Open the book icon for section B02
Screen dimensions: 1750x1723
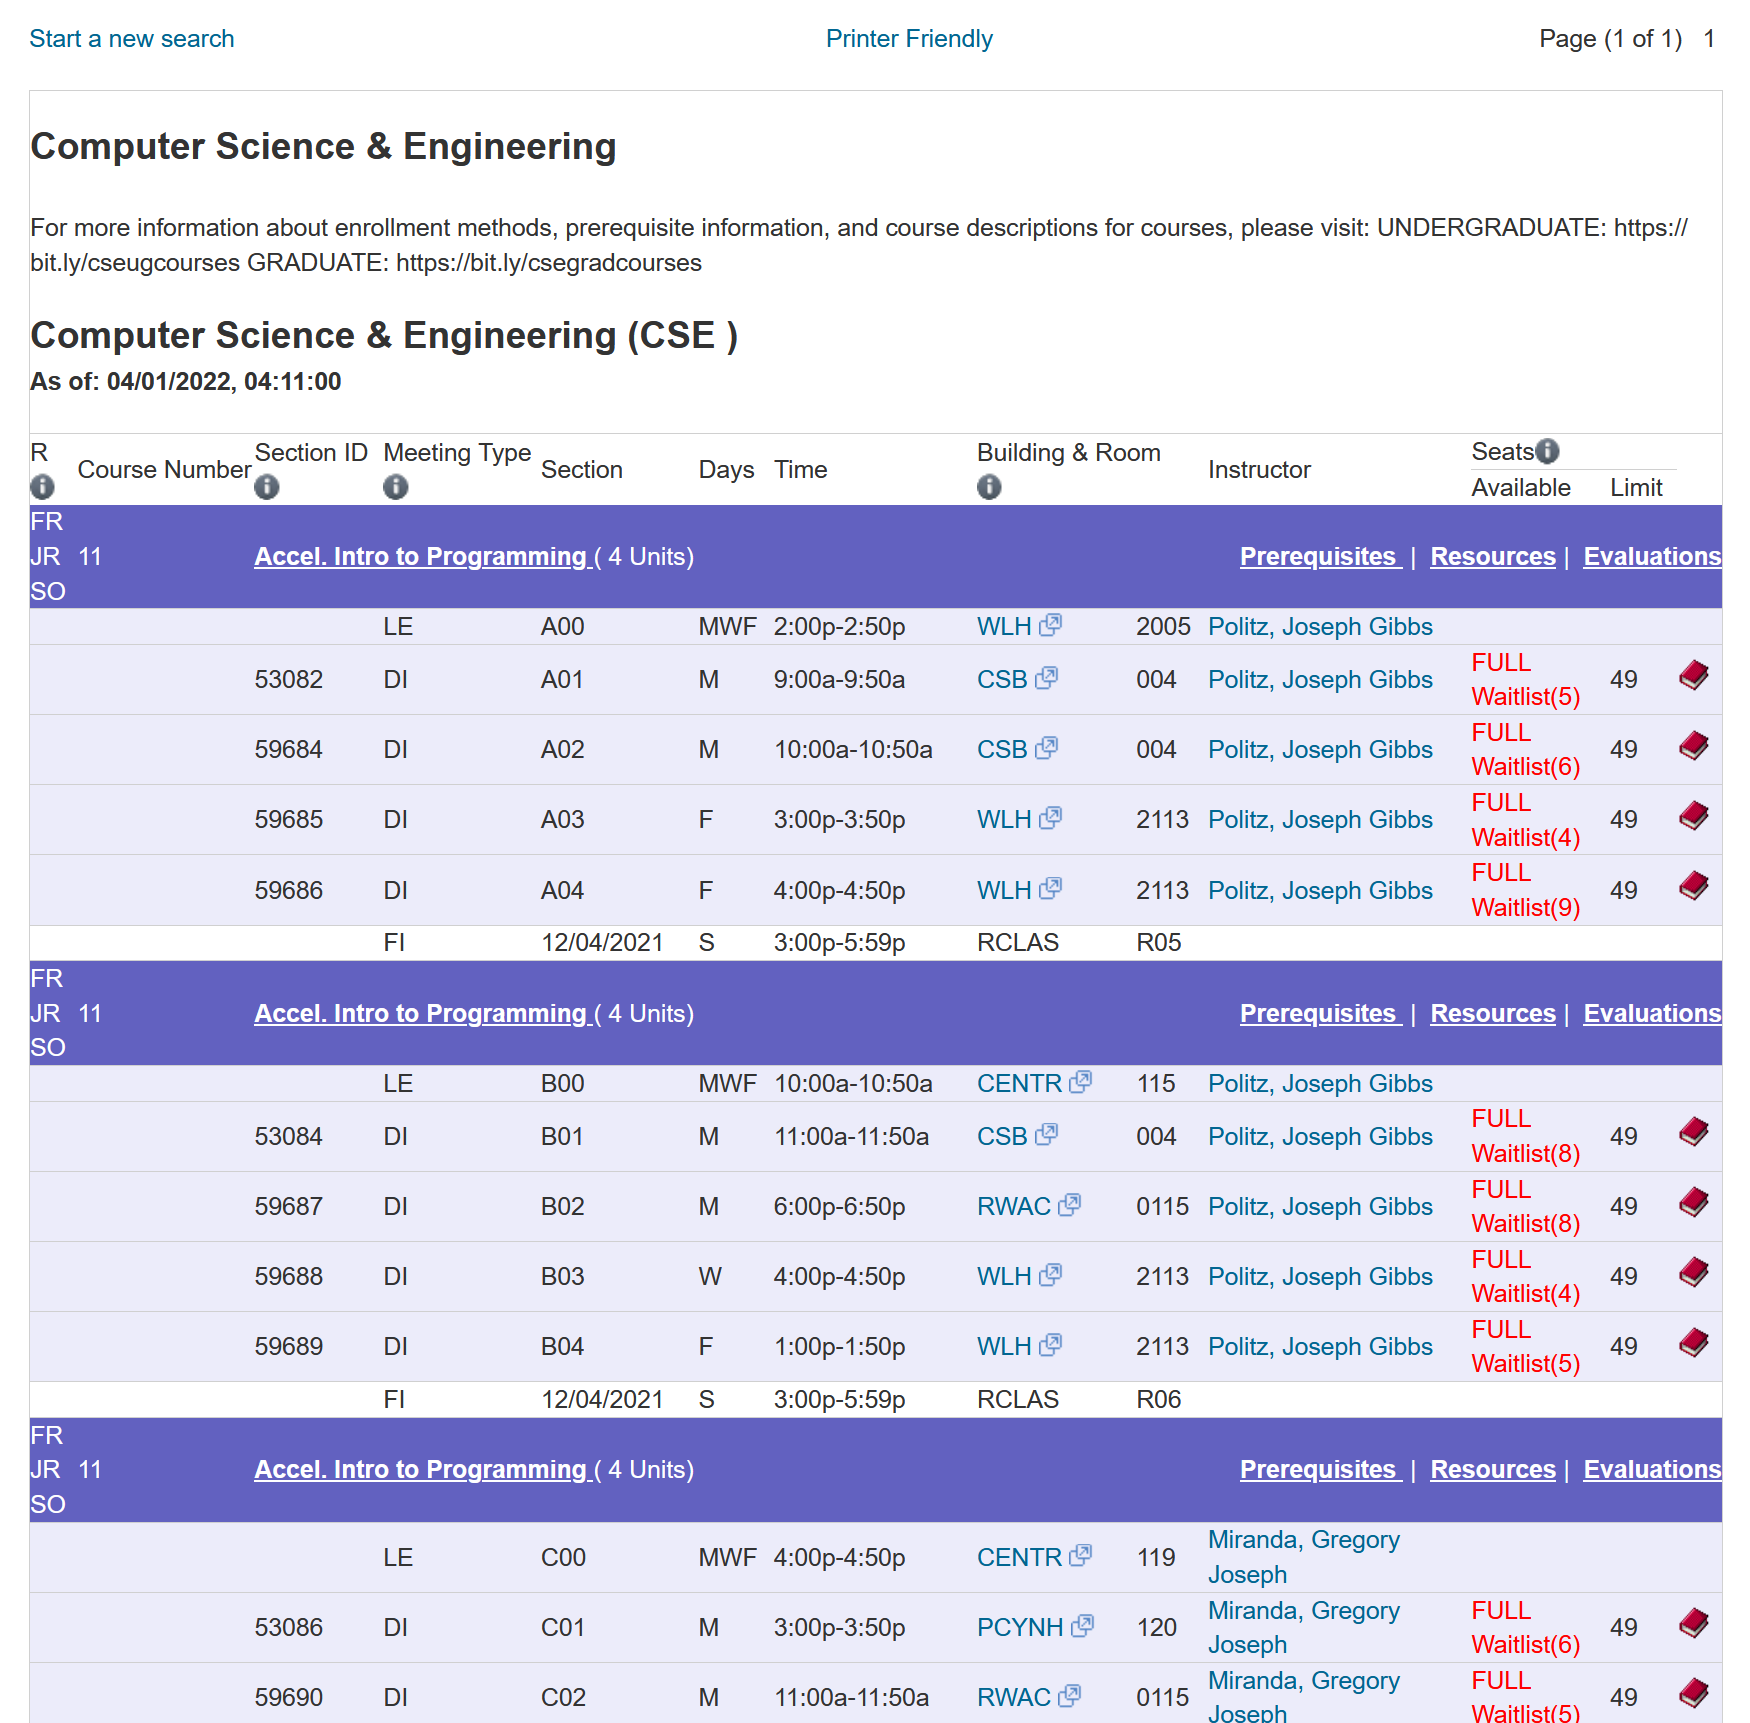[1693, 1202]
